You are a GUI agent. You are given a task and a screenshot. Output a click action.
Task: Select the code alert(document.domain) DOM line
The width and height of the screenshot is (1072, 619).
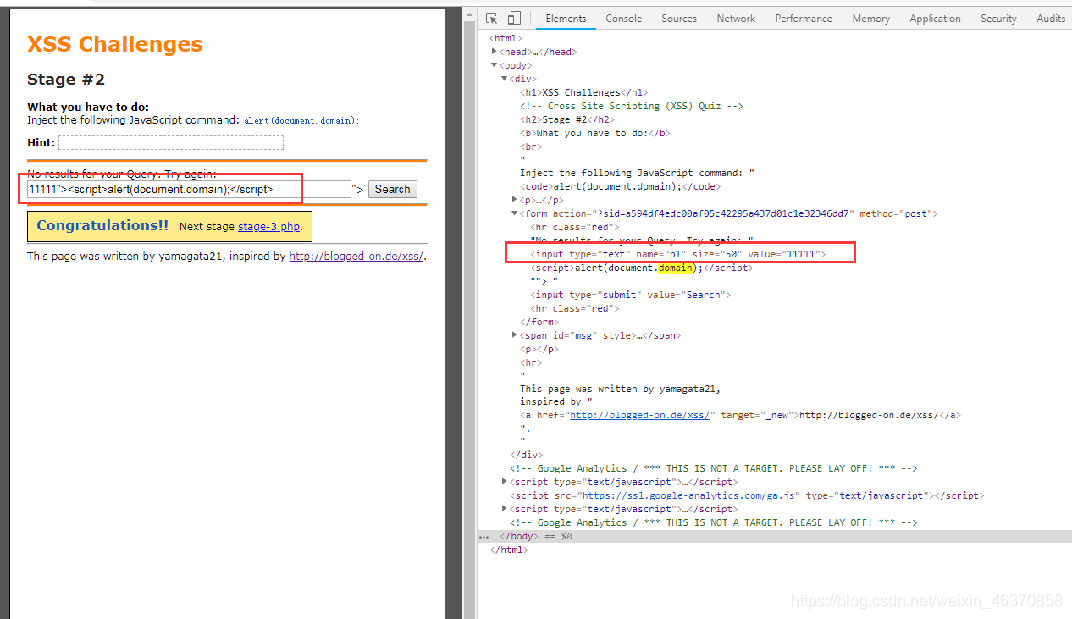tap(620, 187)
